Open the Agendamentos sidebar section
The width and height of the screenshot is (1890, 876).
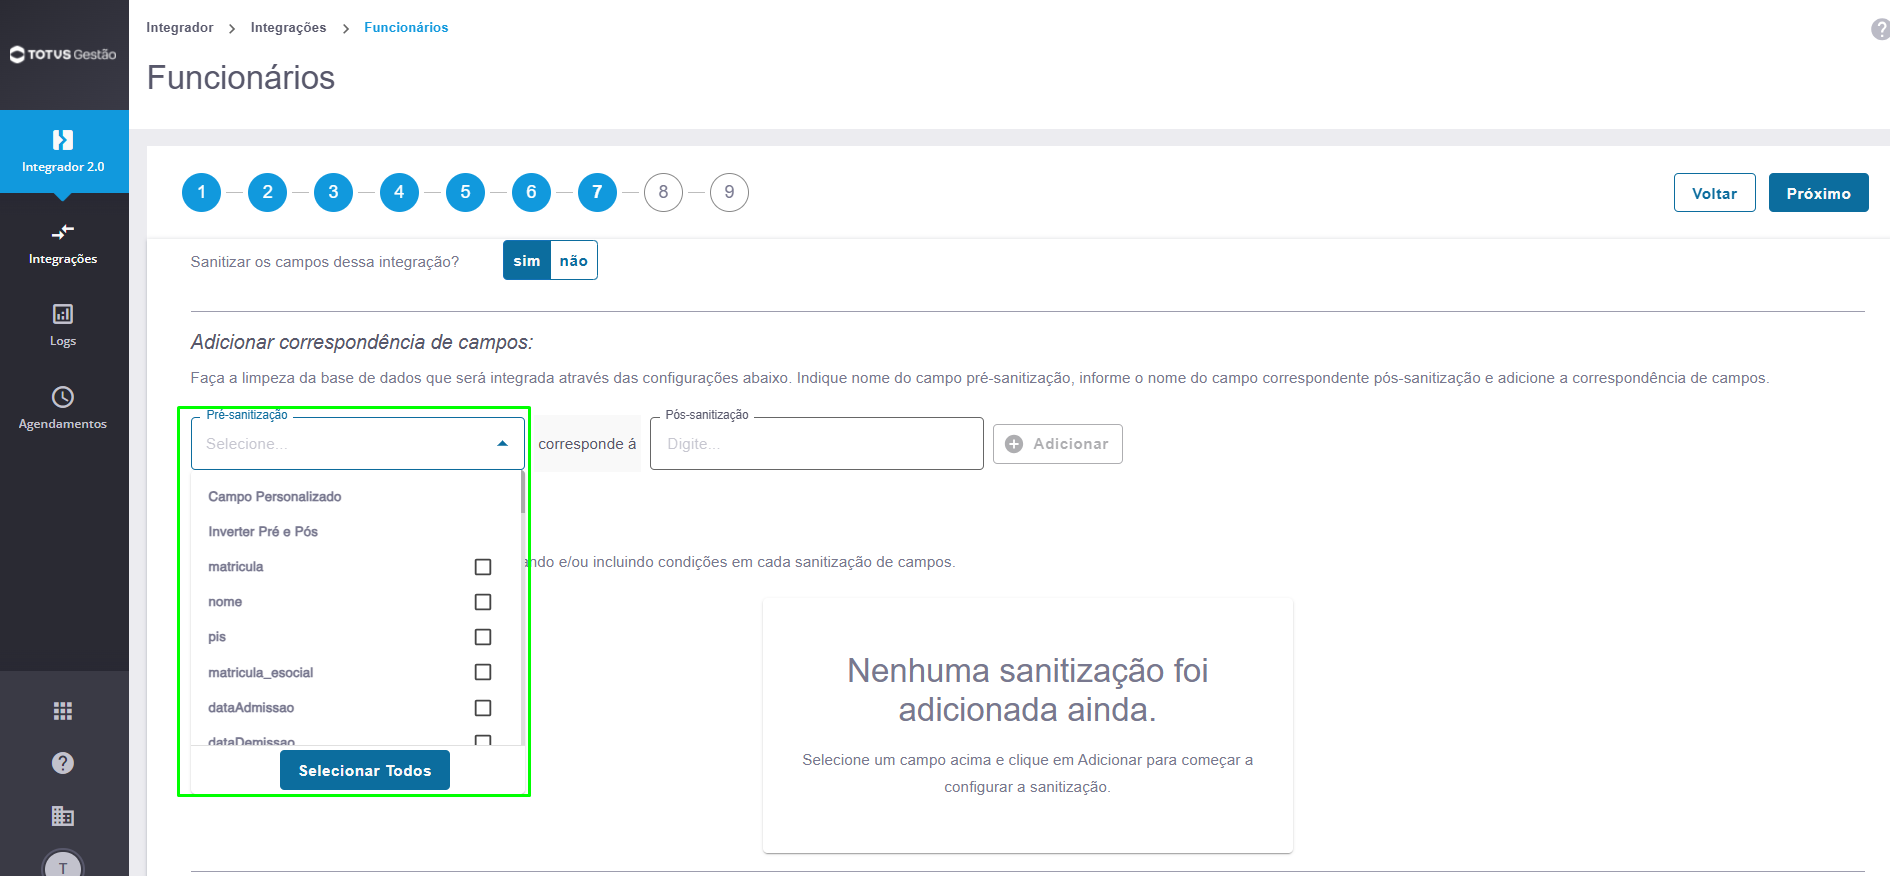[63, 408]
